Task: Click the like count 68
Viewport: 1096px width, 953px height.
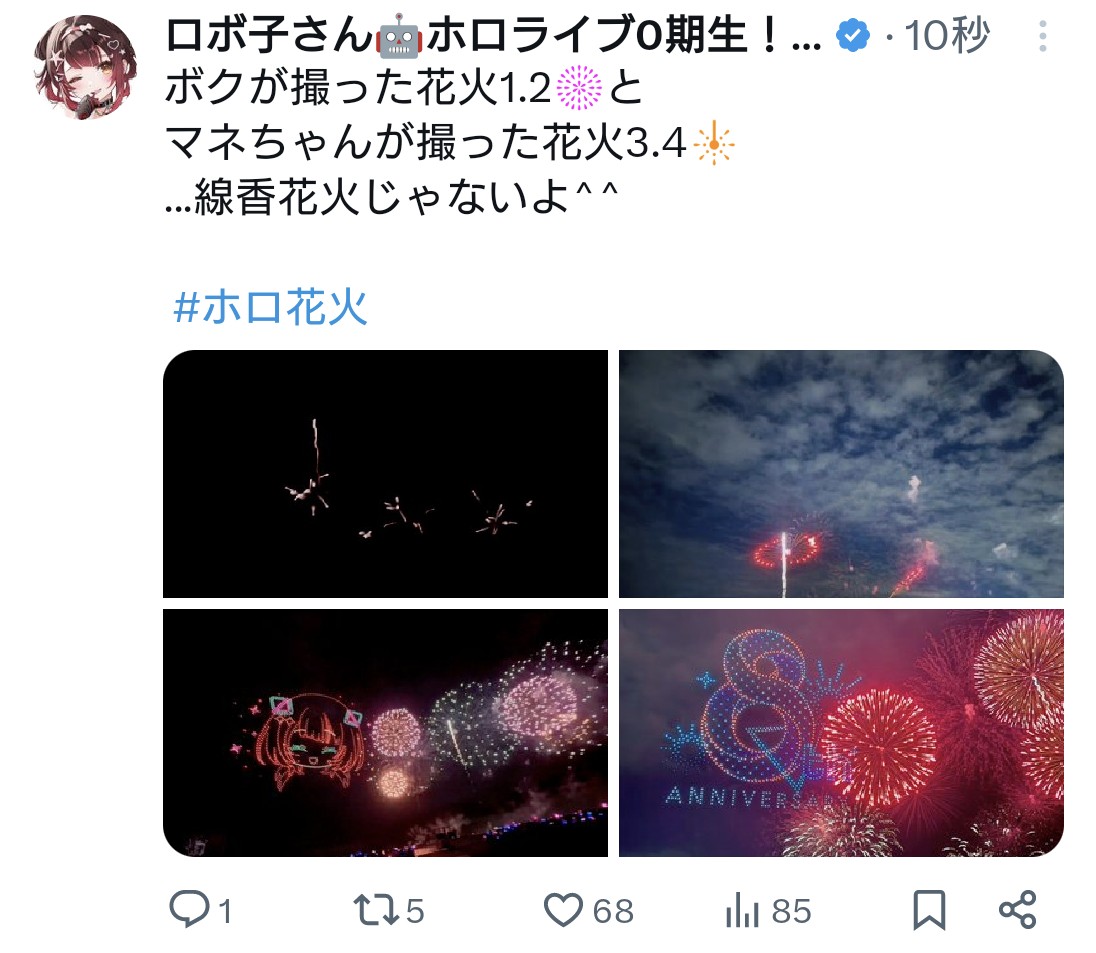Action: [613, 912]
